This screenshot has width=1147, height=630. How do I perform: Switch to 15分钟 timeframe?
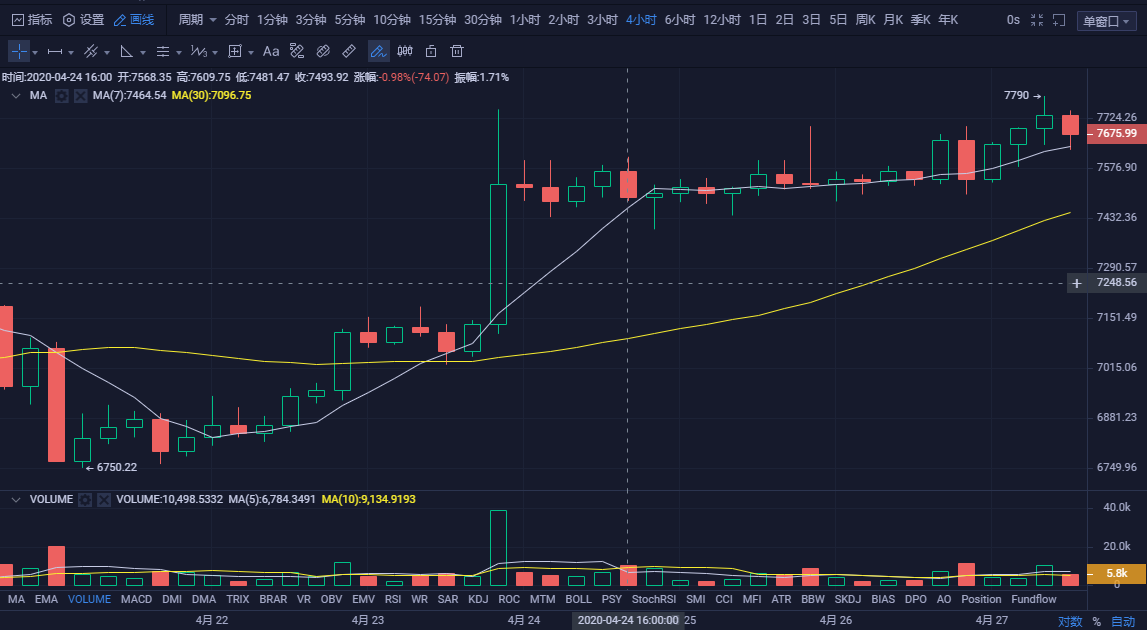[437, 20]
